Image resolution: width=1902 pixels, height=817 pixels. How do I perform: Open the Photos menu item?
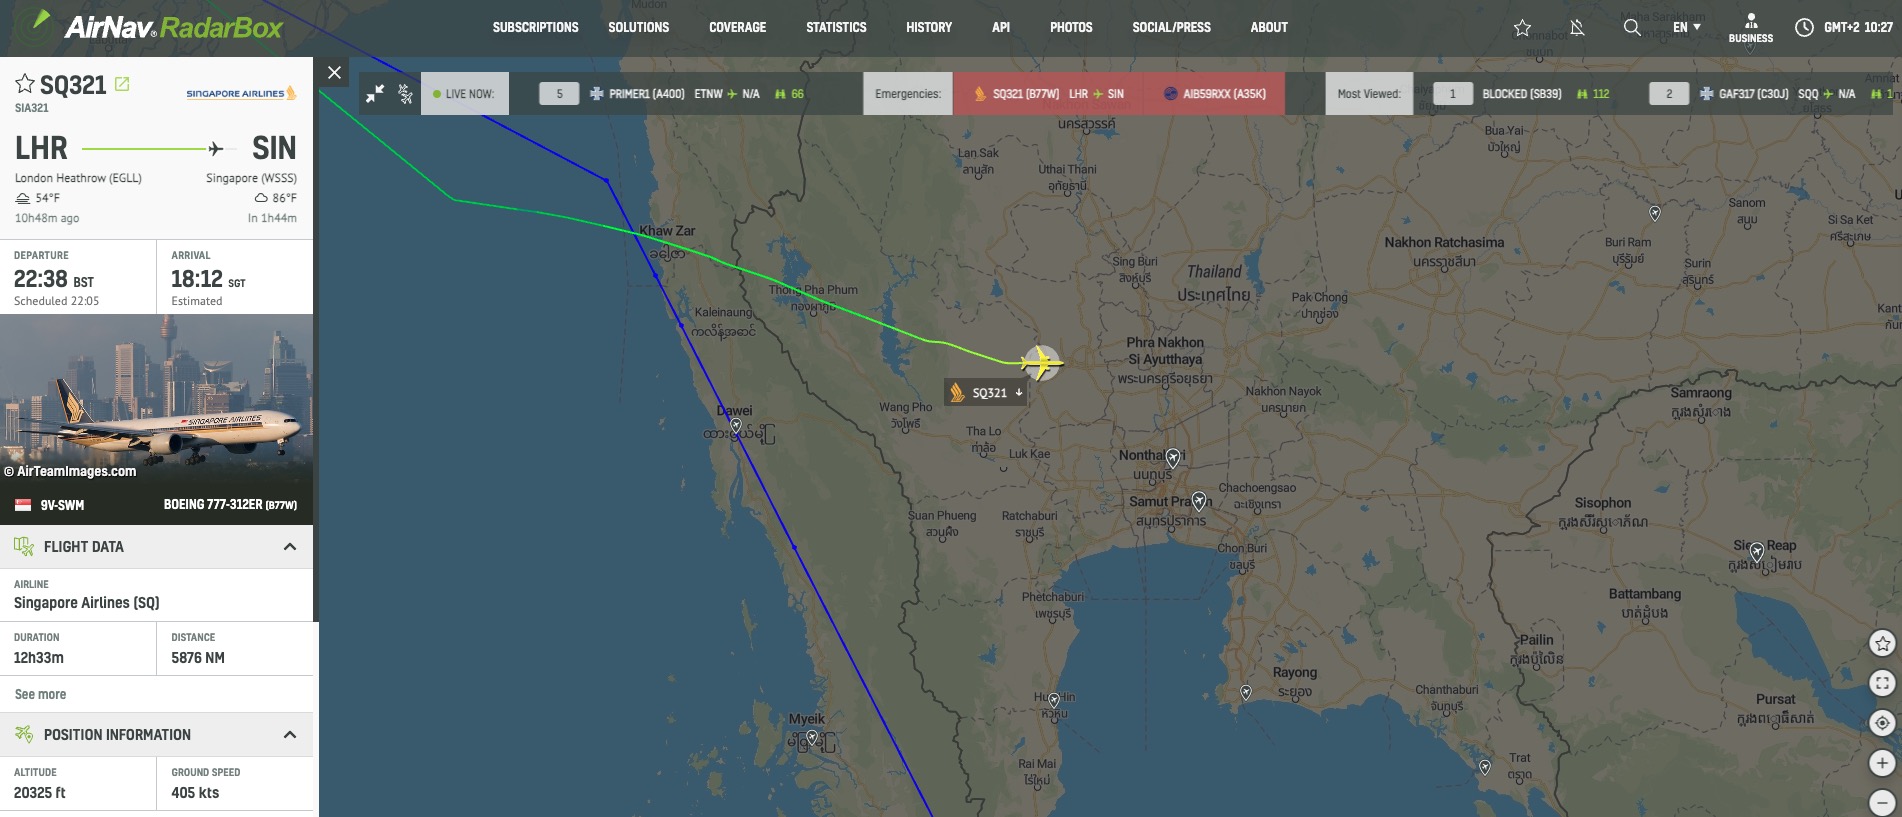point(1071,27)
